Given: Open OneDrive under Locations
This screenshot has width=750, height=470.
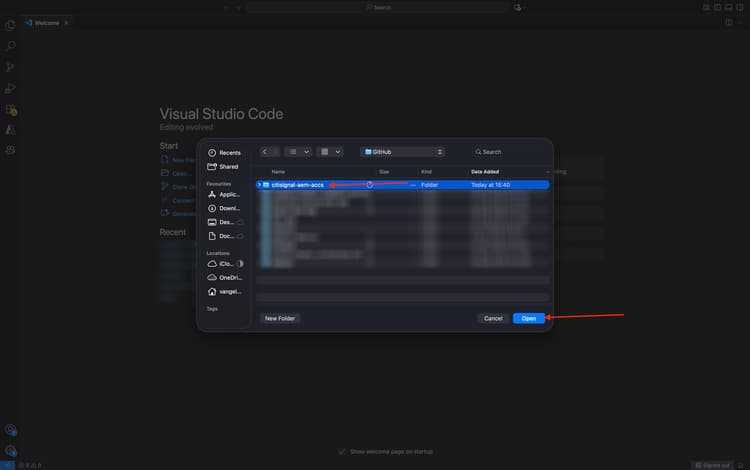Looking at the screenshot, I should click(224, 278).
